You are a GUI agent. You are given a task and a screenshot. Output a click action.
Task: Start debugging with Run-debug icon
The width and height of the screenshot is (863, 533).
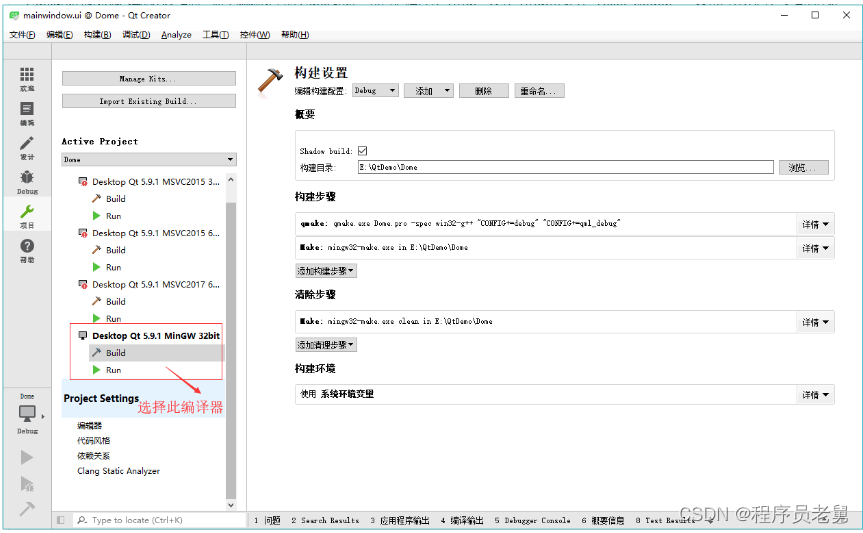(x=27, y=483)
